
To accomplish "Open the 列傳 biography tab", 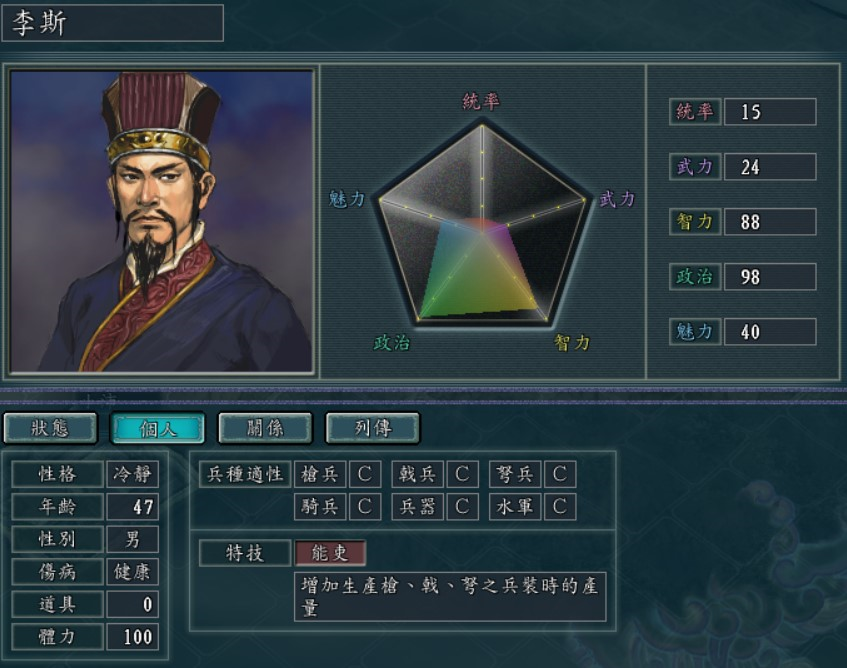I will 373,428.
